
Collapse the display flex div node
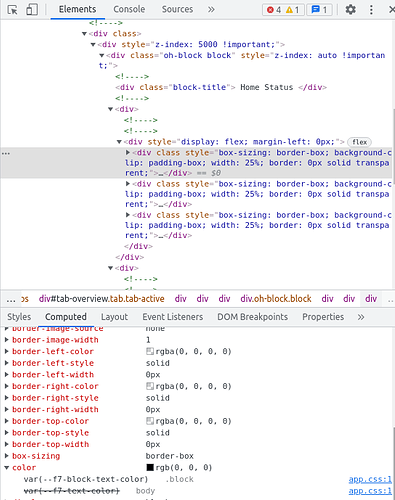click(119, 142)
